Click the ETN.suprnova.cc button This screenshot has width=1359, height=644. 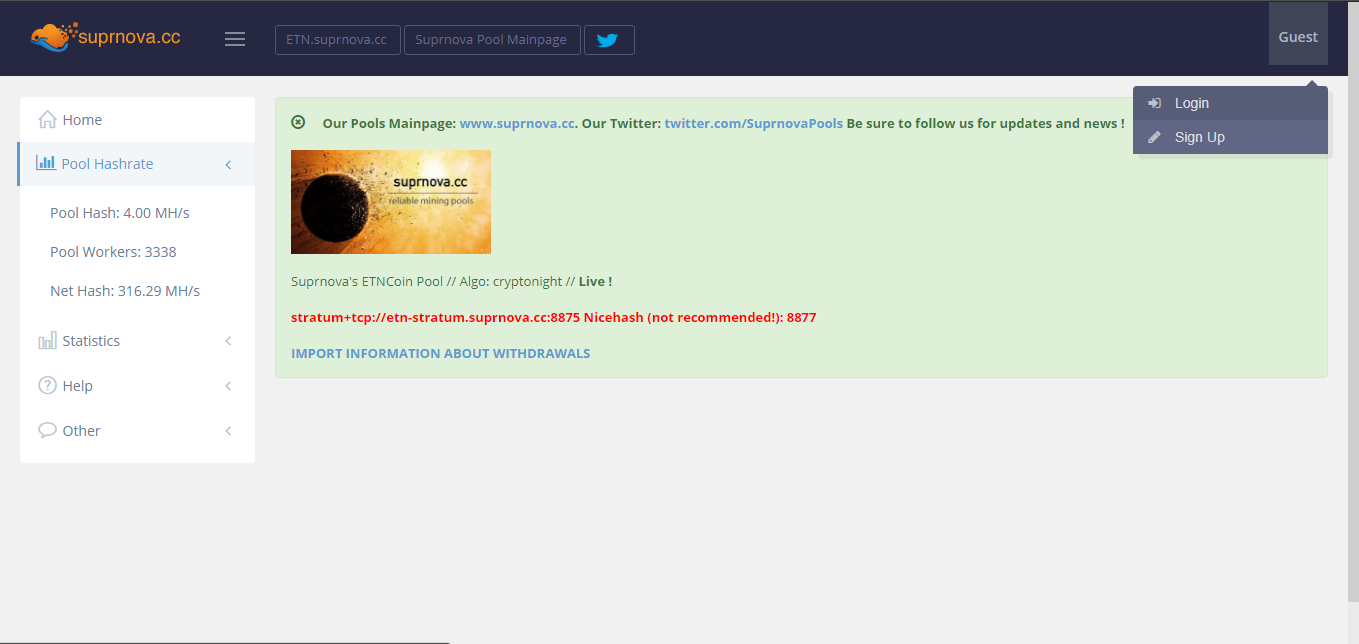pyautogui.click(x=337, y=40)
